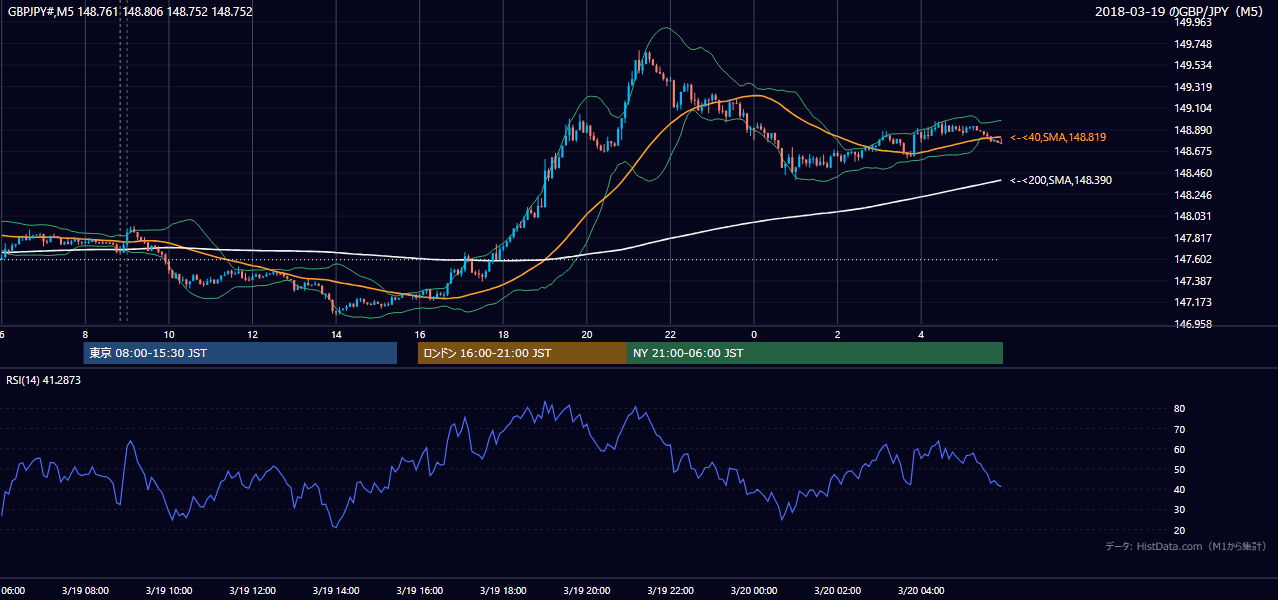Select hour label 0 under the price chart

[x=754, y=334]
